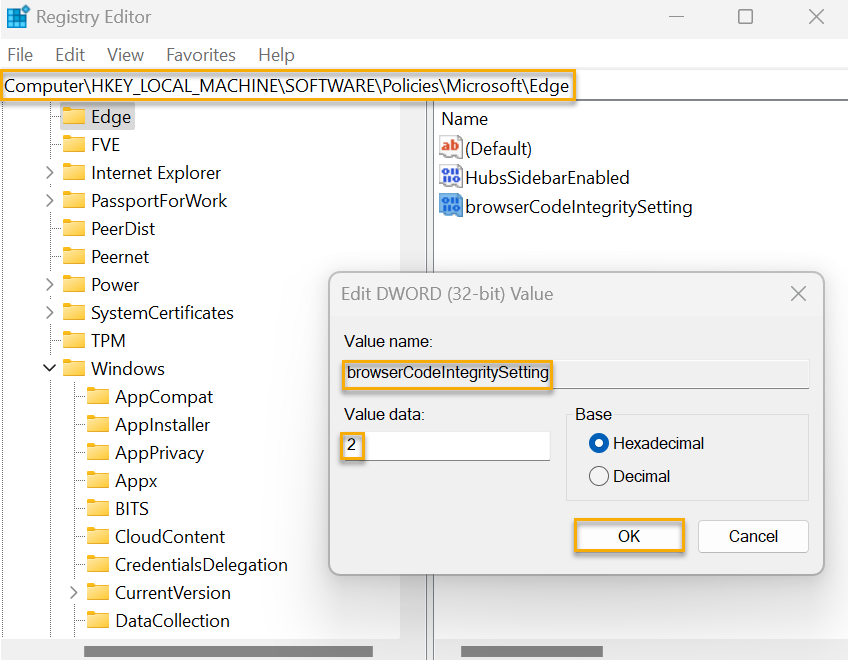Image resolution: width=848 pixels, height=660 pixels.
Task: Open the Edit menu
Action: 69,55
